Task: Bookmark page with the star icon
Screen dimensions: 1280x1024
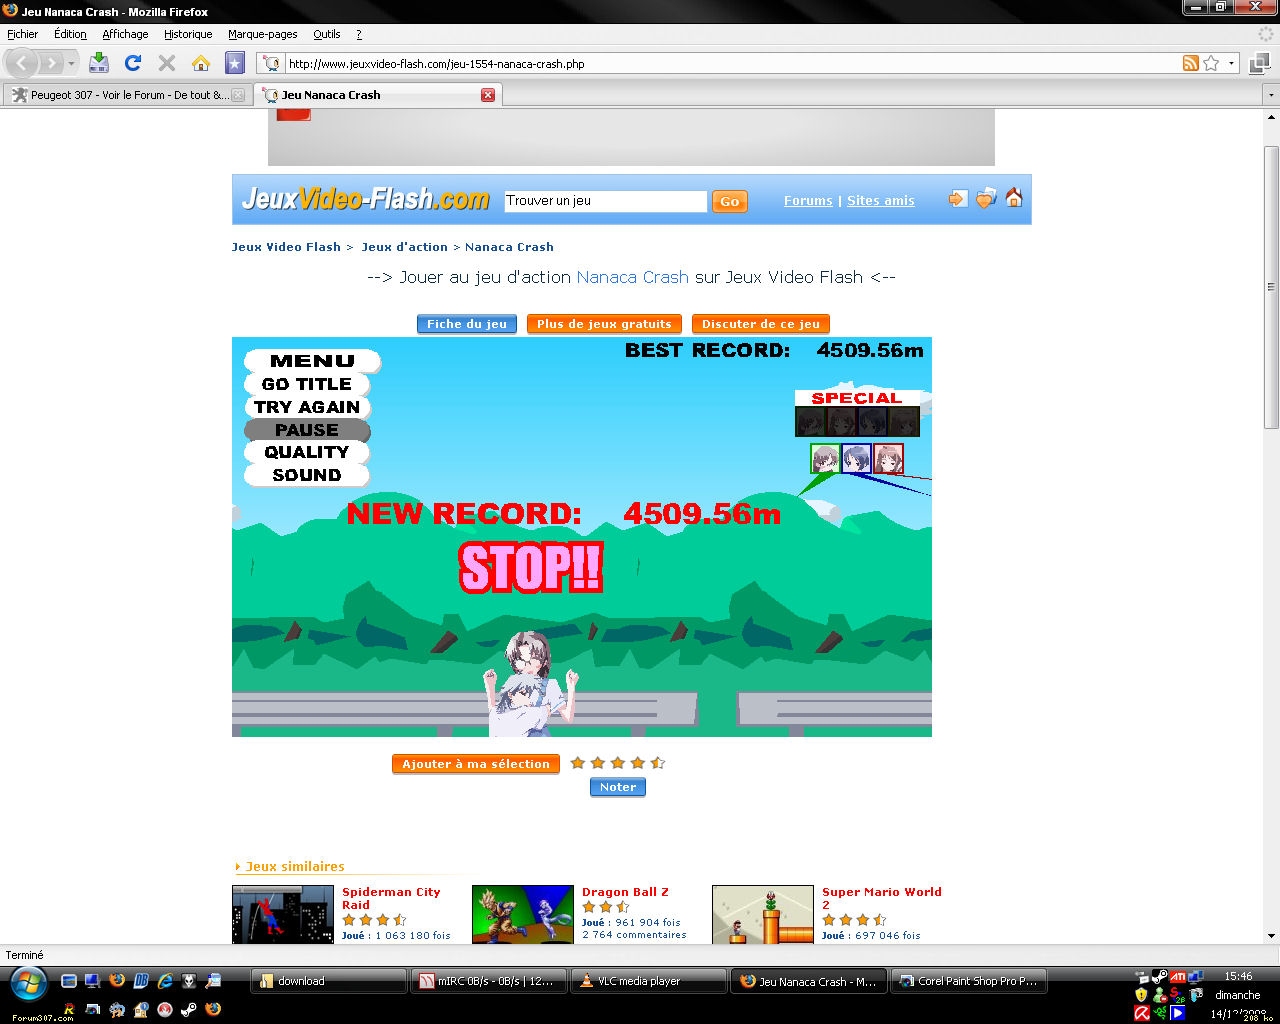Action: coord(1211,63)
